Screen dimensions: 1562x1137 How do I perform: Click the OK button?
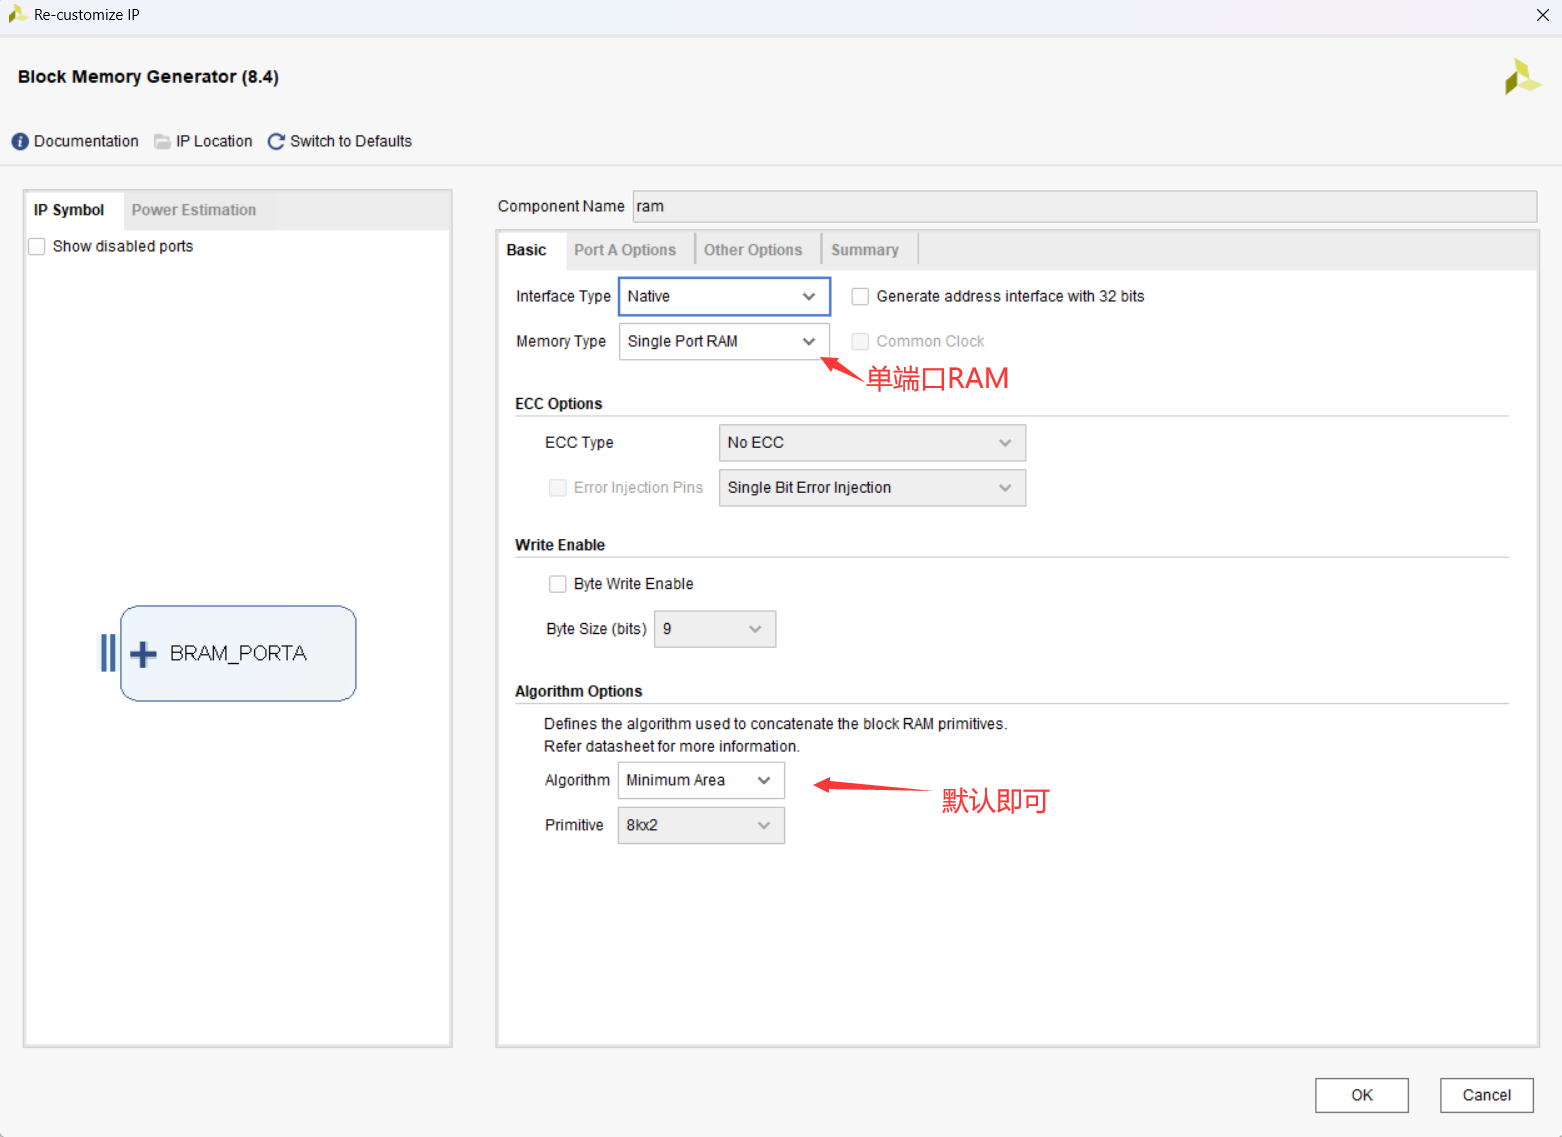(1362, 1095)
